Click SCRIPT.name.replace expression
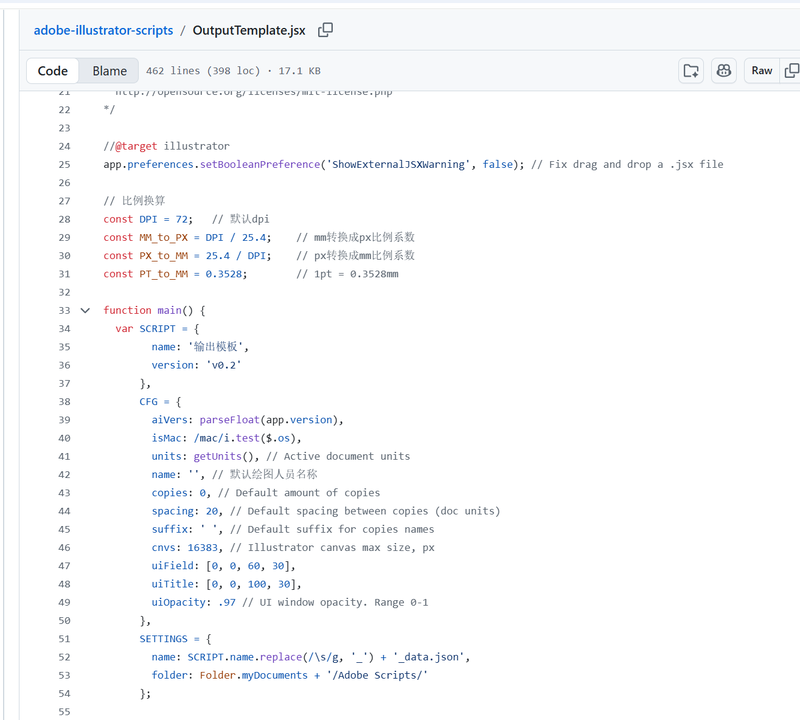Viewport: 800px width, 720px height. click(x=281, y=657)
